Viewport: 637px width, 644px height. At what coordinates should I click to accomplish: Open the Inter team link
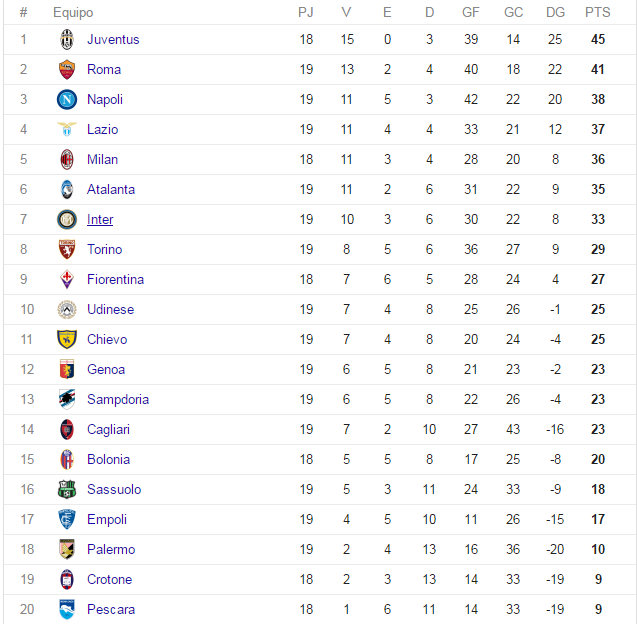[x=100, y=219]
